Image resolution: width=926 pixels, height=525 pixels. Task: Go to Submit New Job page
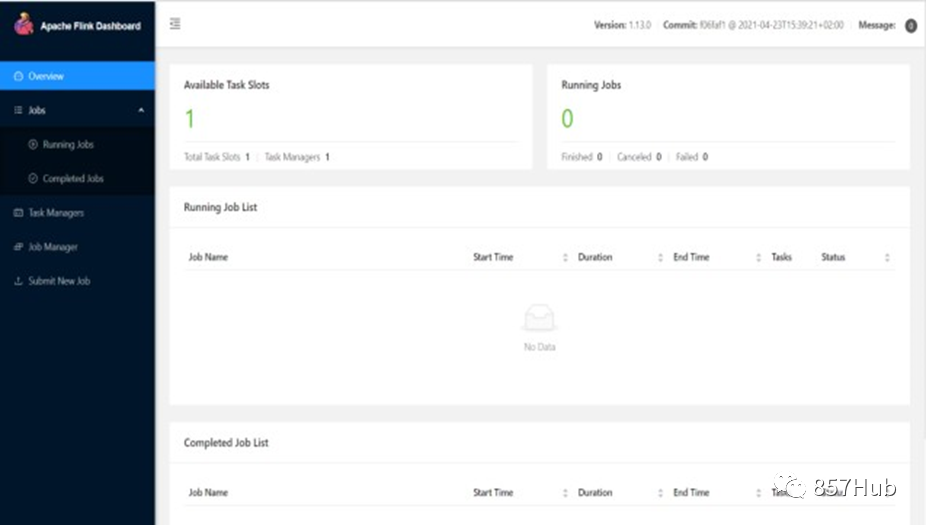[77, 281]
